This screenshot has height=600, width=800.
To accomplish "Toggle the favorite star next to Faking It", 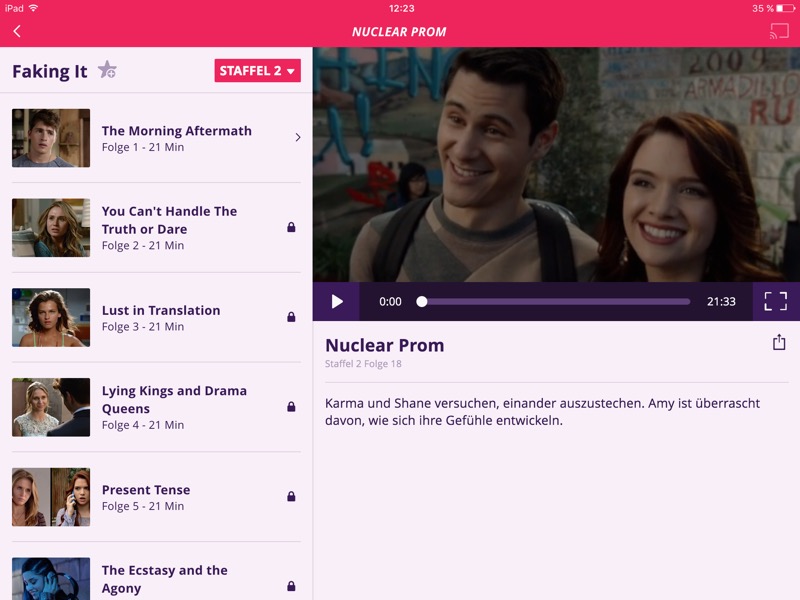I will click(x=110, y=72).
